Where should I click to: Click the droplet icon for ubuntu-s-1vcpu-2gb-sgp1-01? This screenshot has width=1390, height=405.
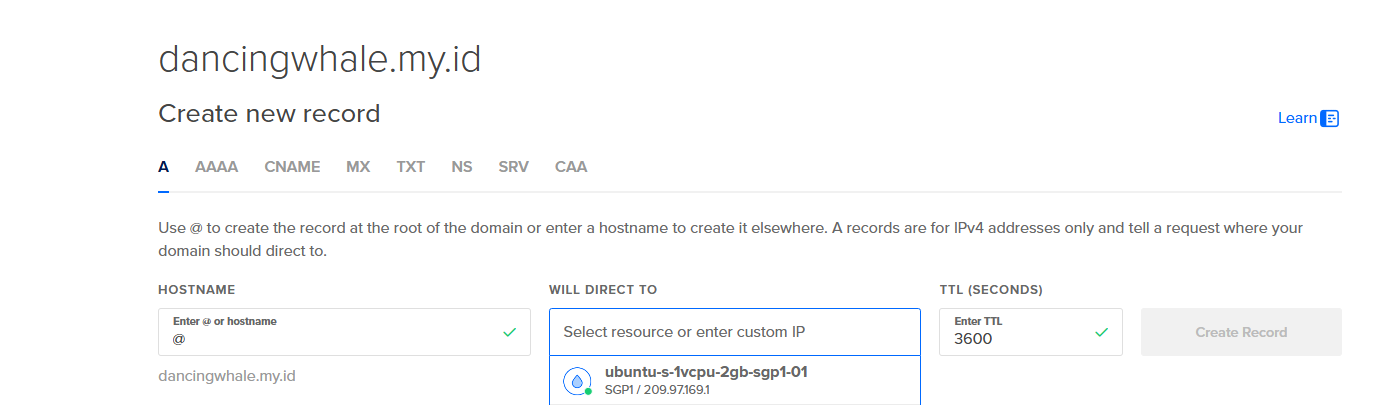(x=576, y=381)
